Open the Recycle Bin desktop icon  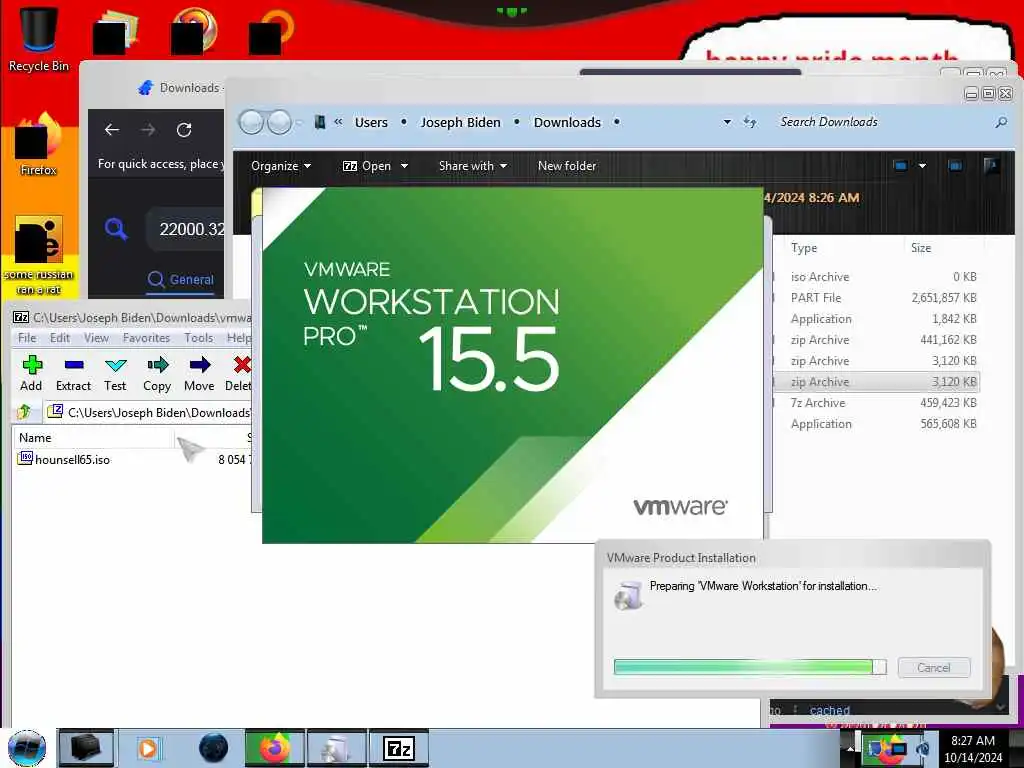[x=38, y=39]
